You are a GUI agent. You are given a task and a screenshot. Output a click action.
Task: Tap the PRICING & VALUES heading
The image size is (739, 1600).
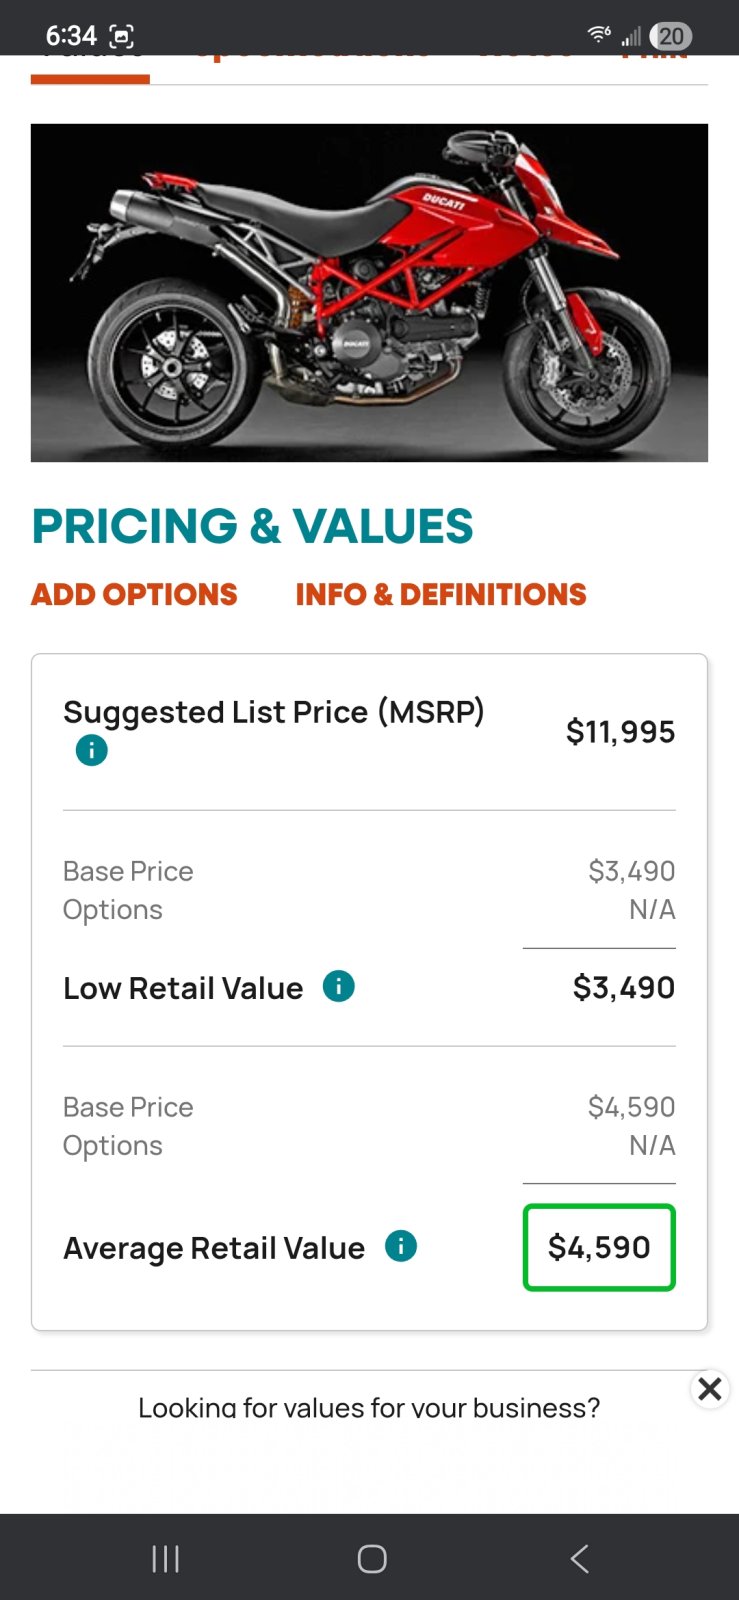(252, 526)
